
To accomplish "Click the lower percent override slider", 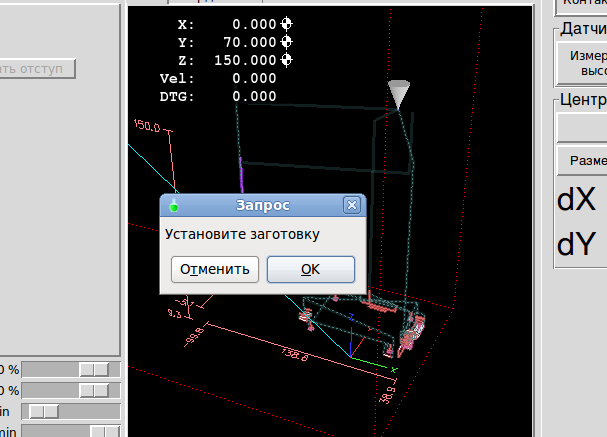I will [x=70, y=391].
